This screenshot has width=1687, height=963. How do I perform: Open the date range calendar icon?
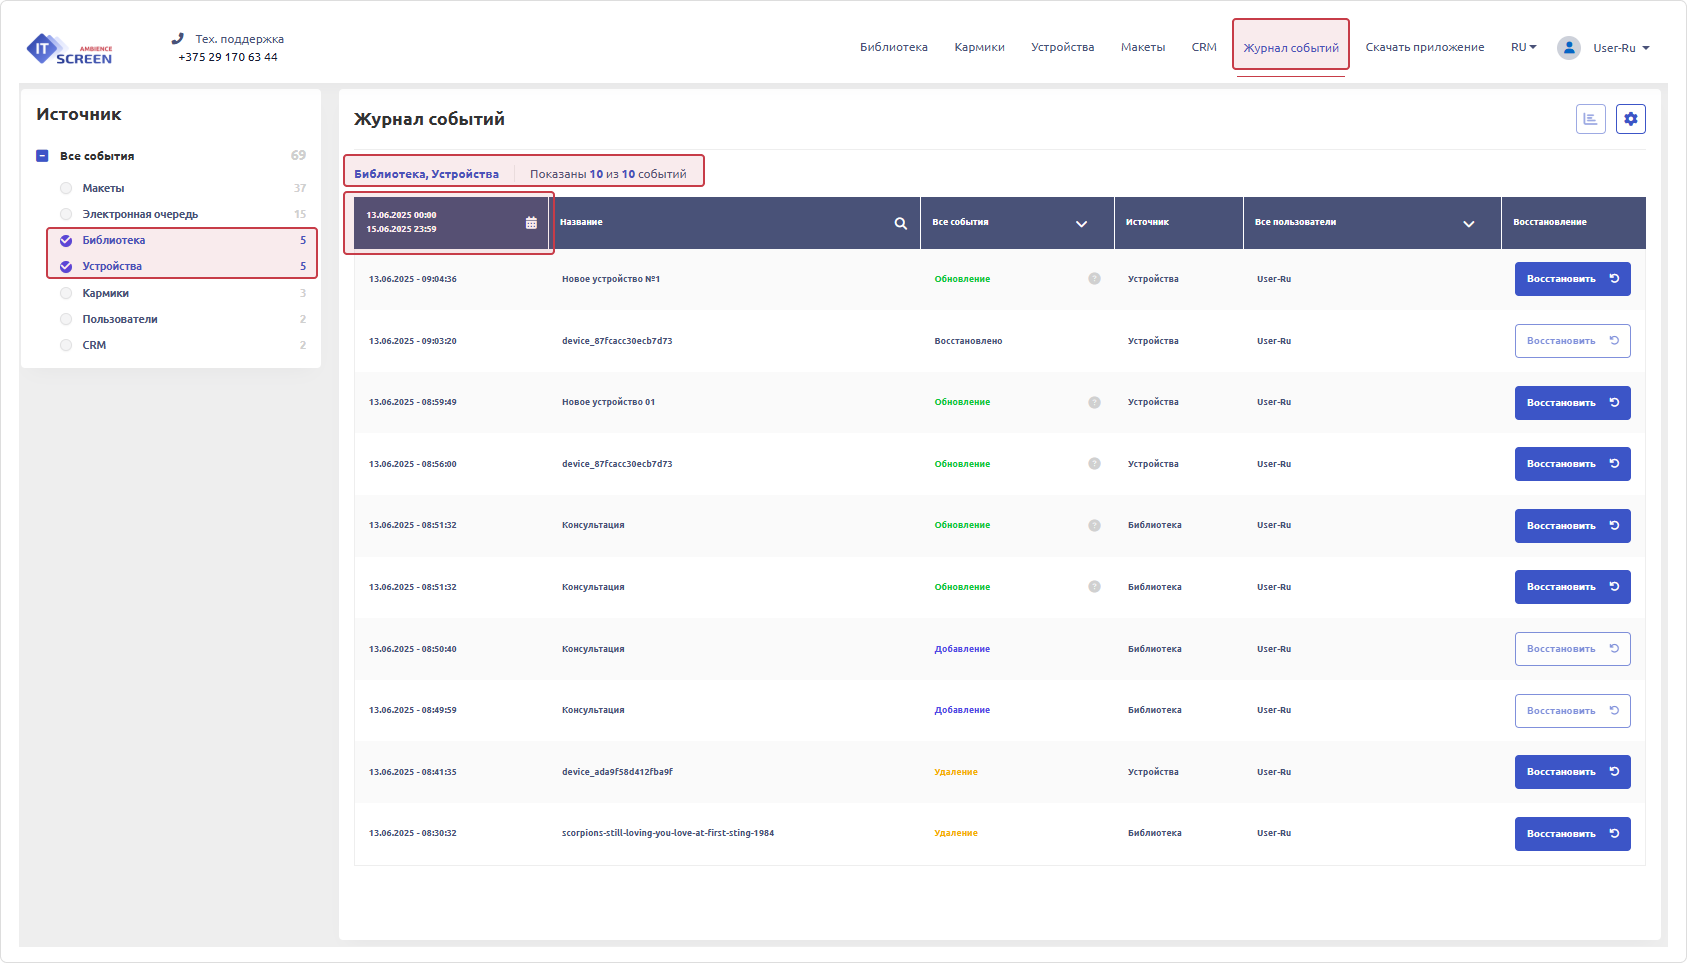click(x=531, y=223)
